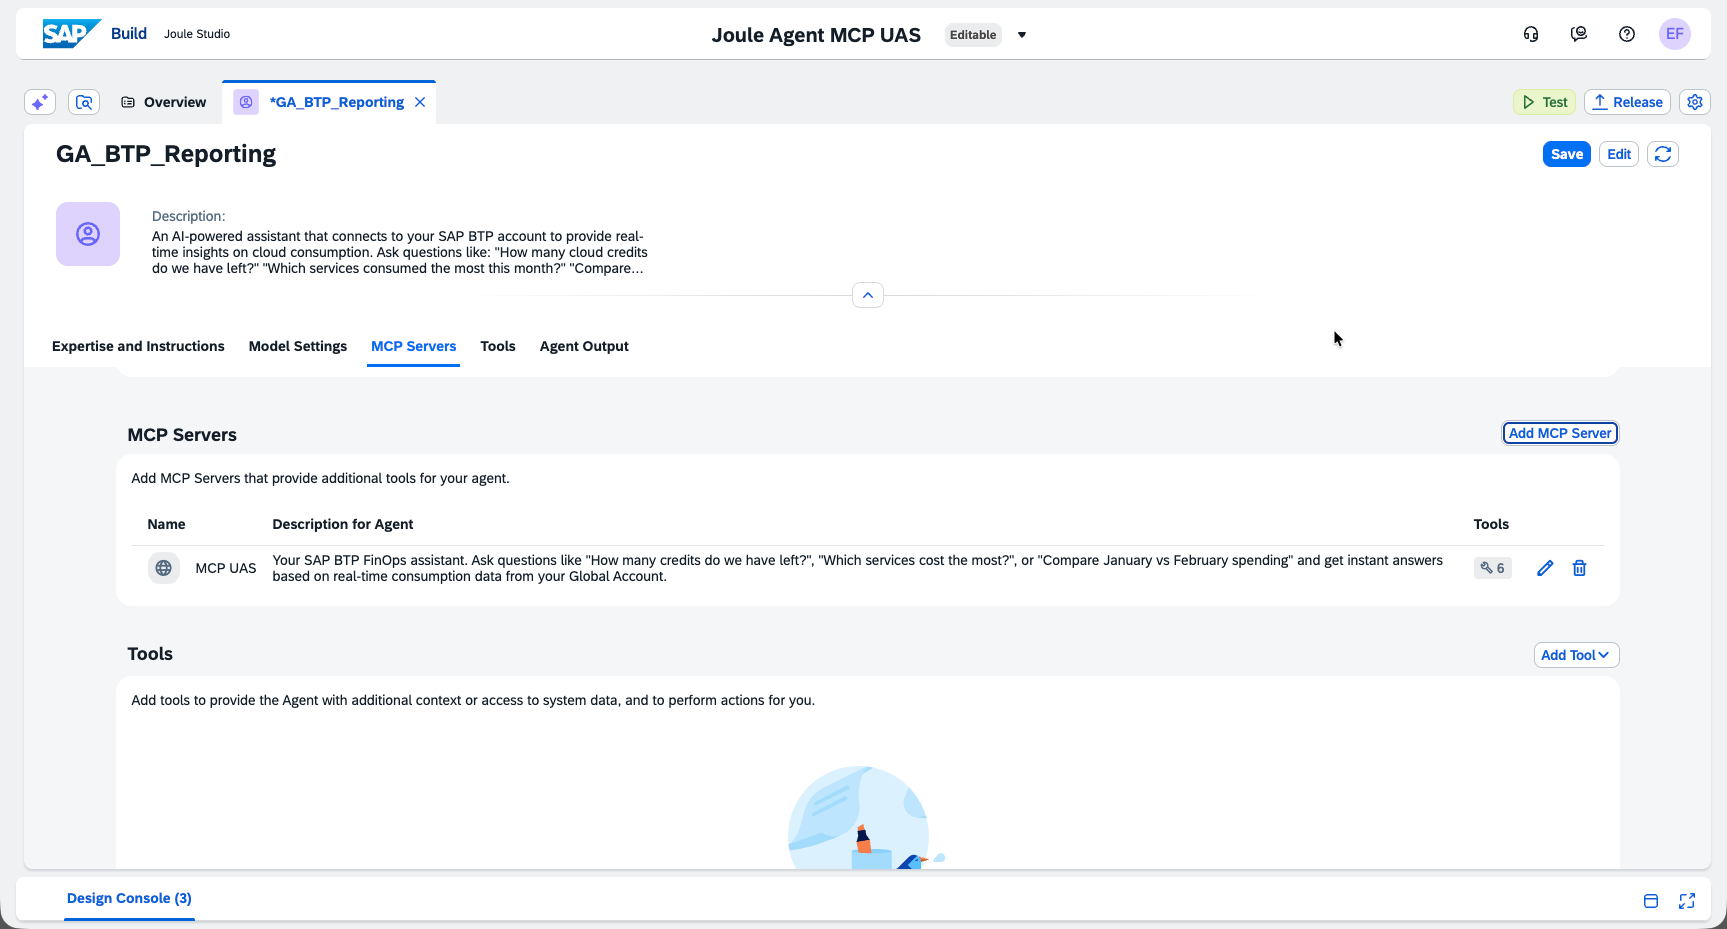Click the Joule Agent MCP UAS title
Screen dimensions: 1727x929
click(x=816, y=35)
